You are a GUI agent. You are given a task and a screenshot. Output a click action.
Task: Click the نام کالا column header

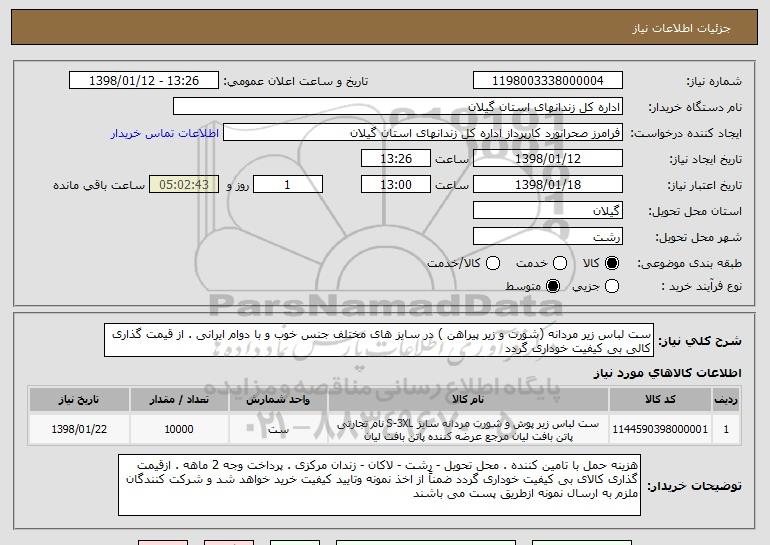(x=468, y=400)
